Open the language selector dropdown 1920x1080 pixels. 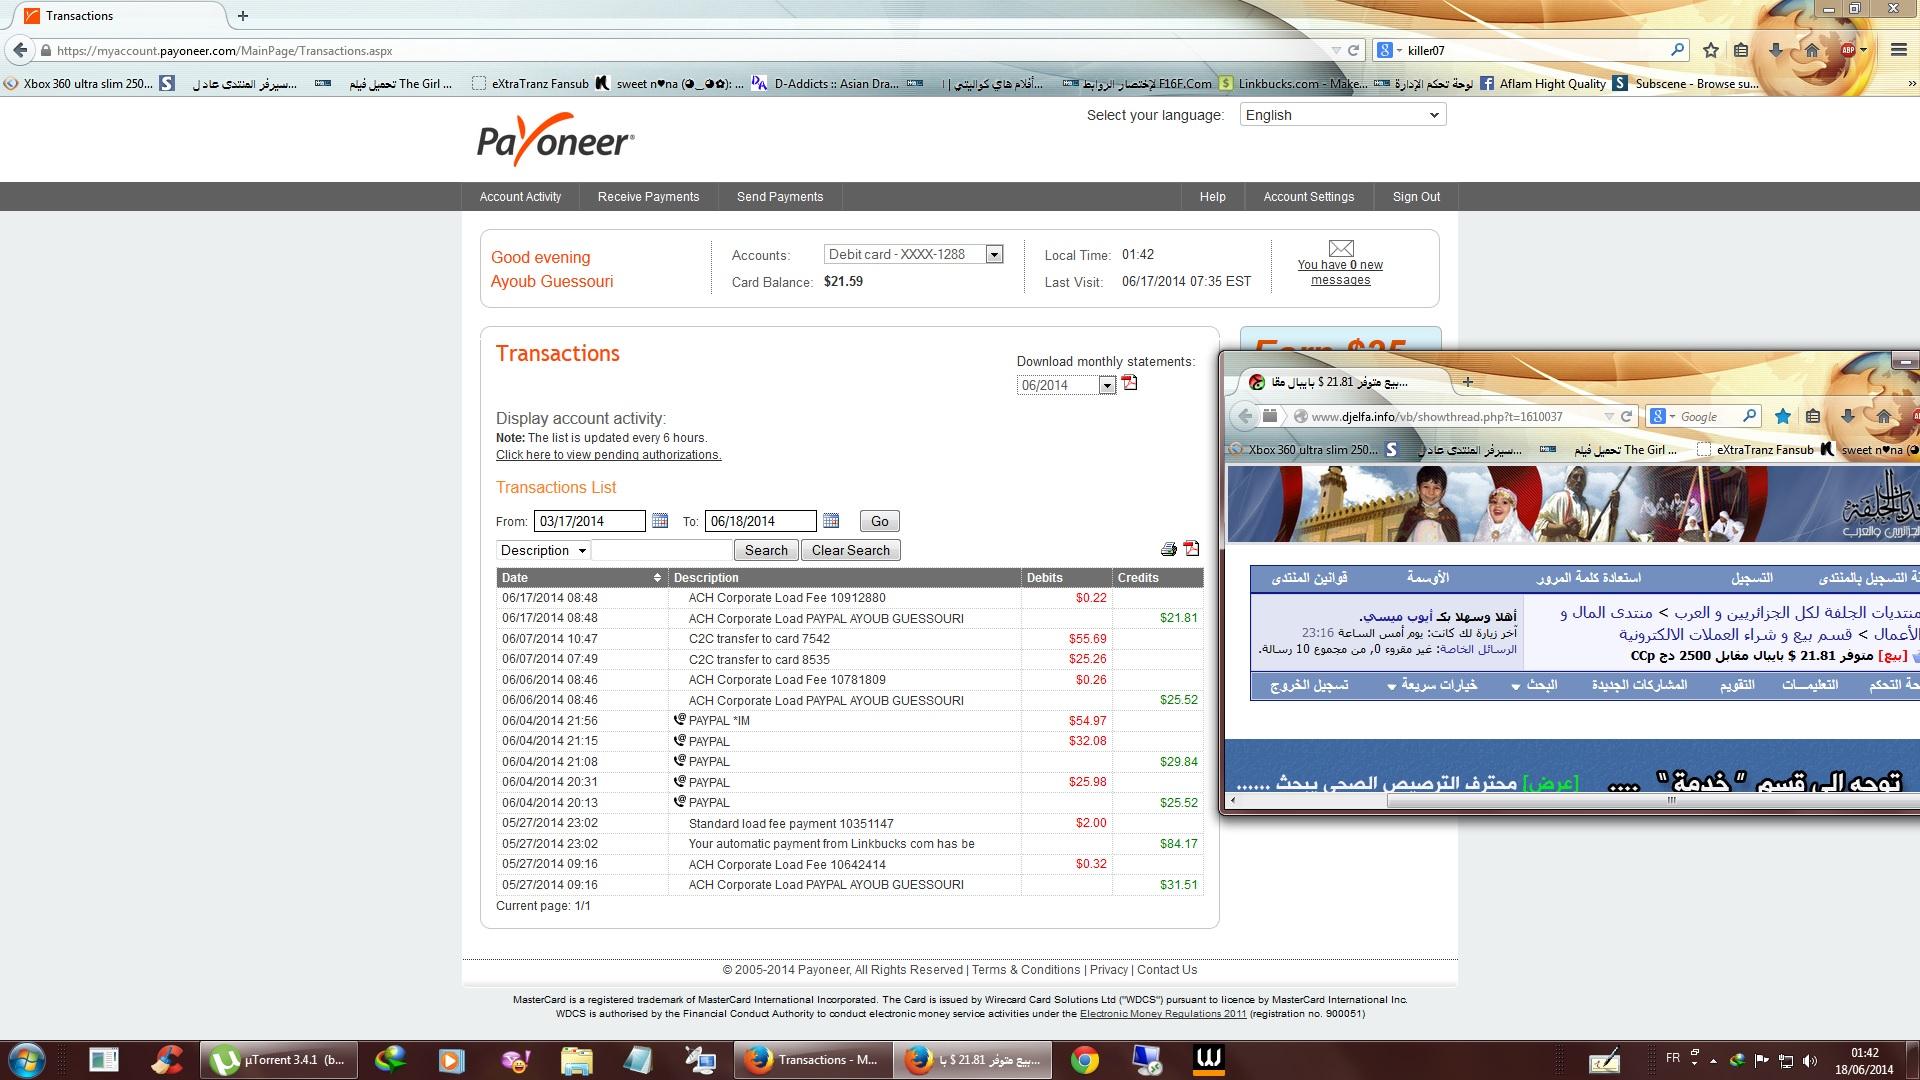tap(1343, 115)
